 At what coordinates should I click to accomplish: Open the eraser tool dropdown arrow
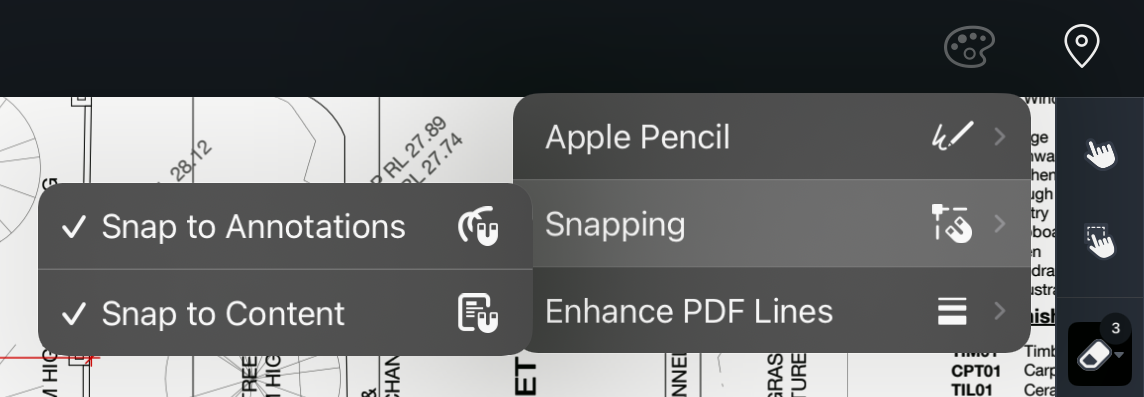tap(1118, 355)
